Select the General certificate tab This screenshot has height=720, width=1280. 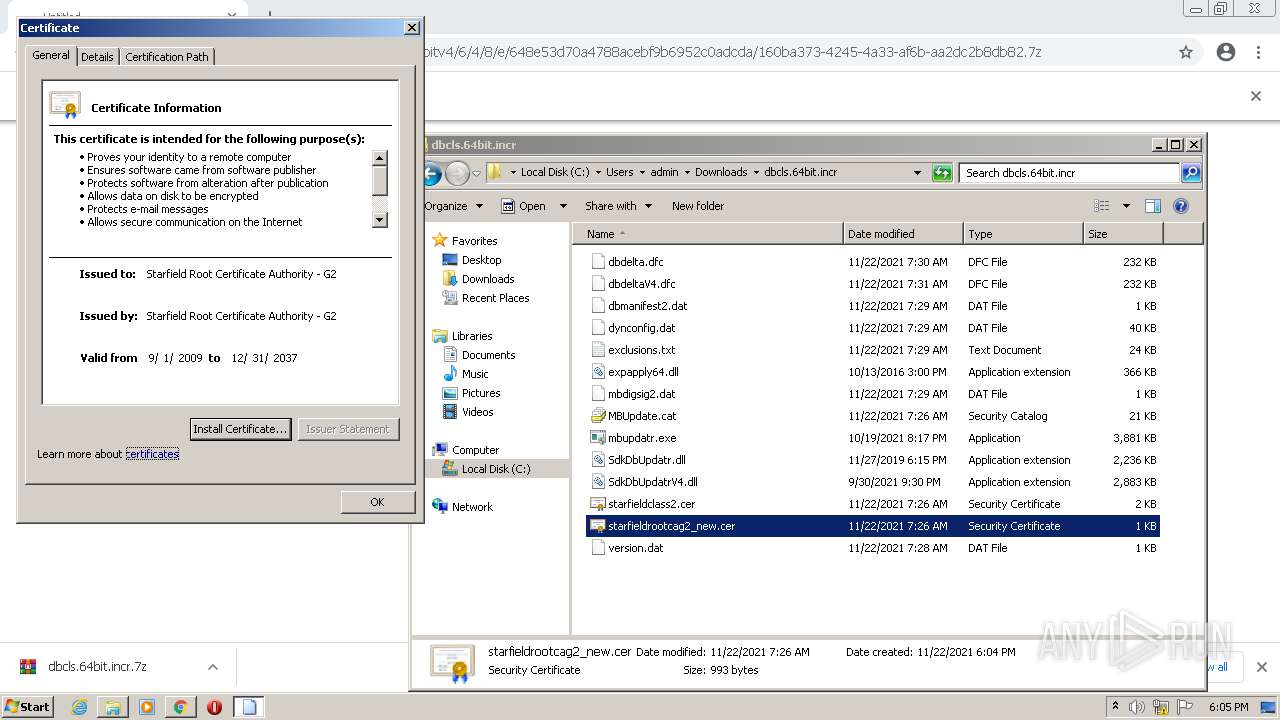coord(51,55)
